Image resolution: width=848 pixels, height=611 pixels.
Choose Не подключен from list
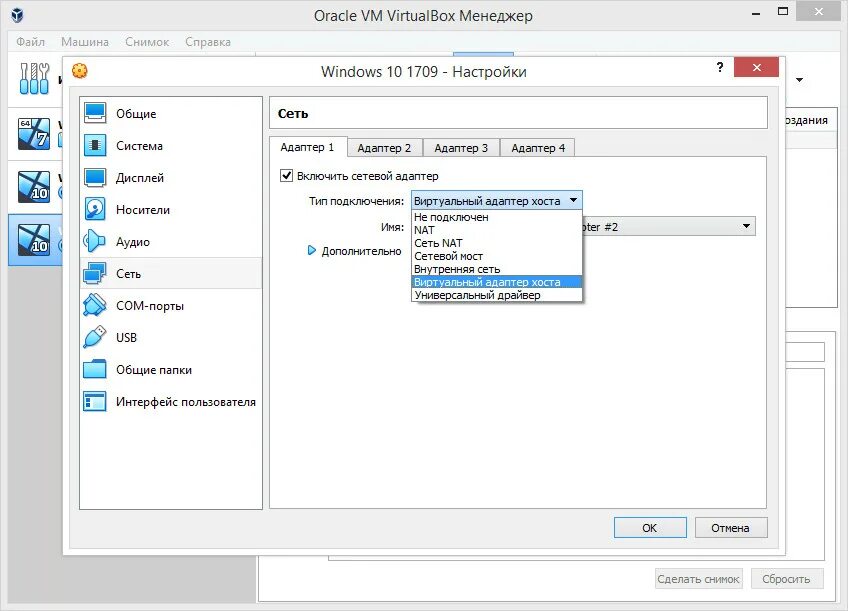tap(496, 217)
